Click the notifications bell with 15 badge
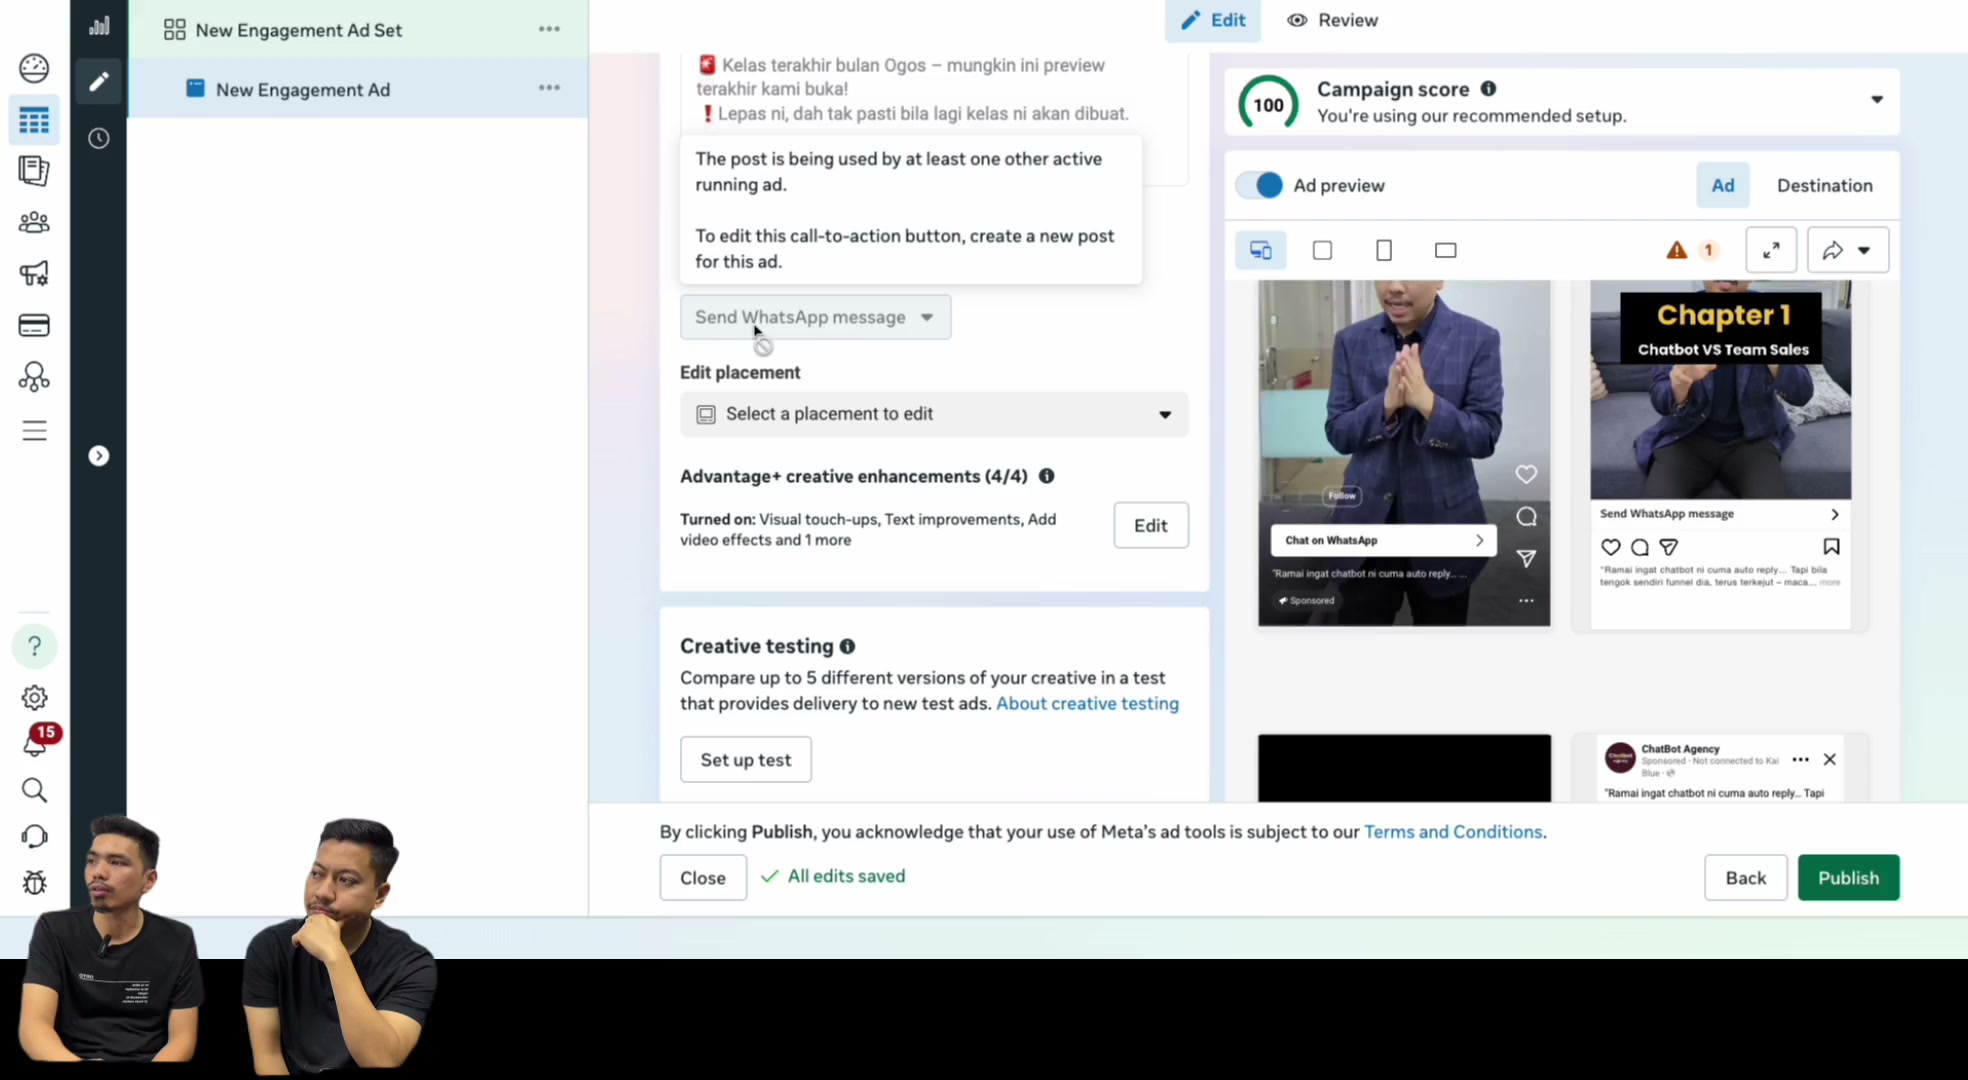The height and width of the screenshot is (1080, 1968). pos(36,742)
